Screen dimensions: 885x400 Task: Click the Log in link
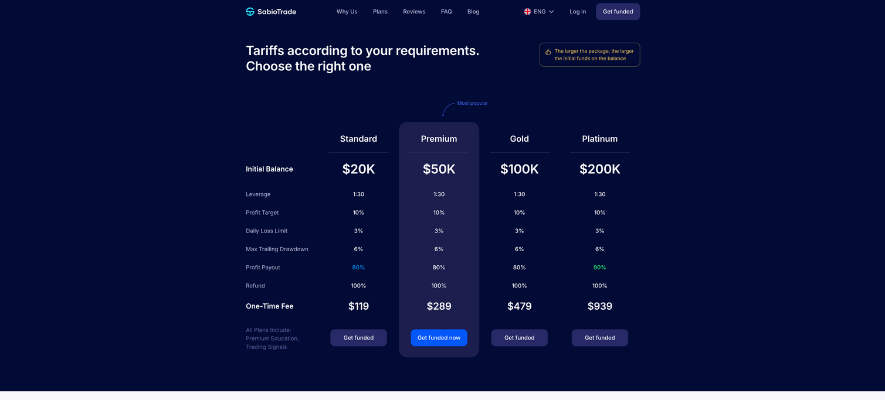coord(577,11)
